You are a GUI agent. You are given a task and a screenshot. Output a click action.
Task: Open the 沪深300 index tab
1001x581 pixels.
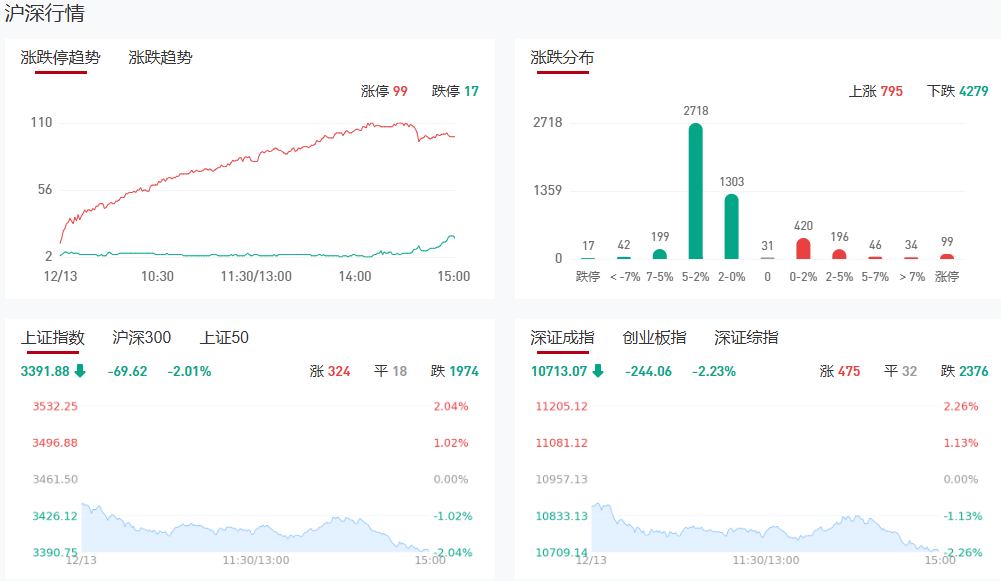[x=142, y=338]
